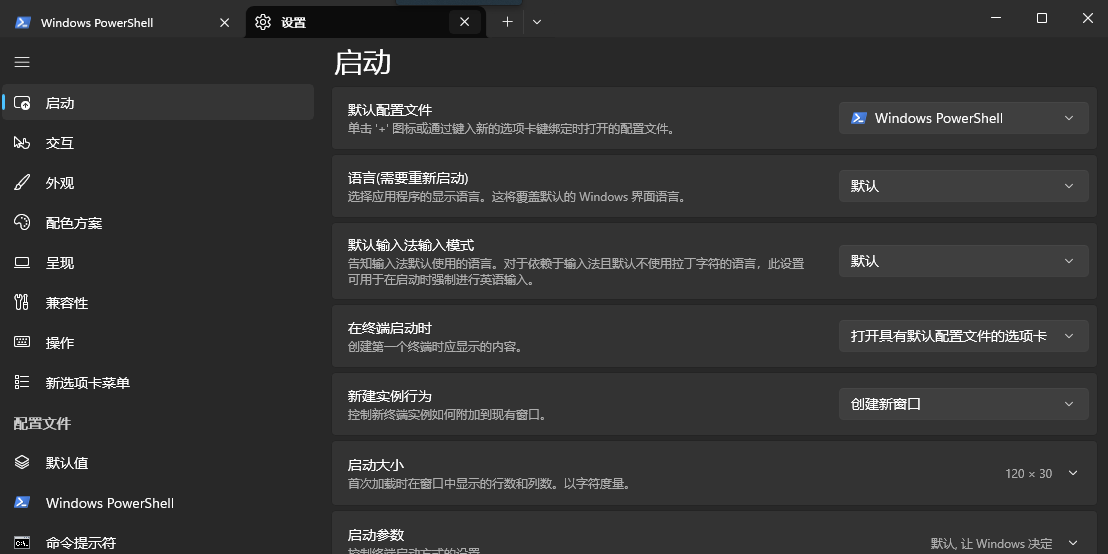
Task: Click the 120 × 30 launch size value
Action: 1028,473
